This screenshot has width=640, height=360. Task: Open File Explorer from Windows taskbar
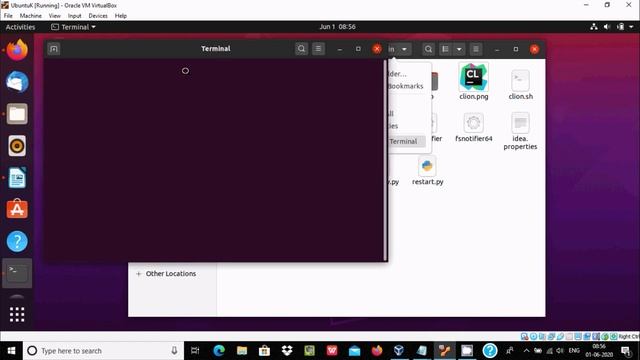click(242, 351)
